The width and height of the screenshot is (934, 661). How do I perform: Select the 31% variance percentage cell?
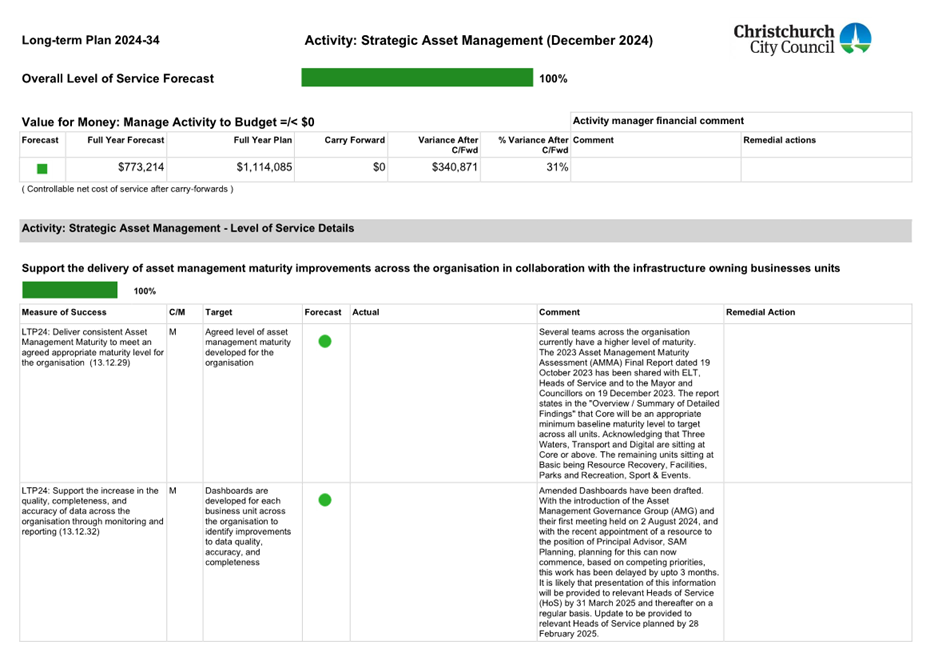[x=555, y=168]
